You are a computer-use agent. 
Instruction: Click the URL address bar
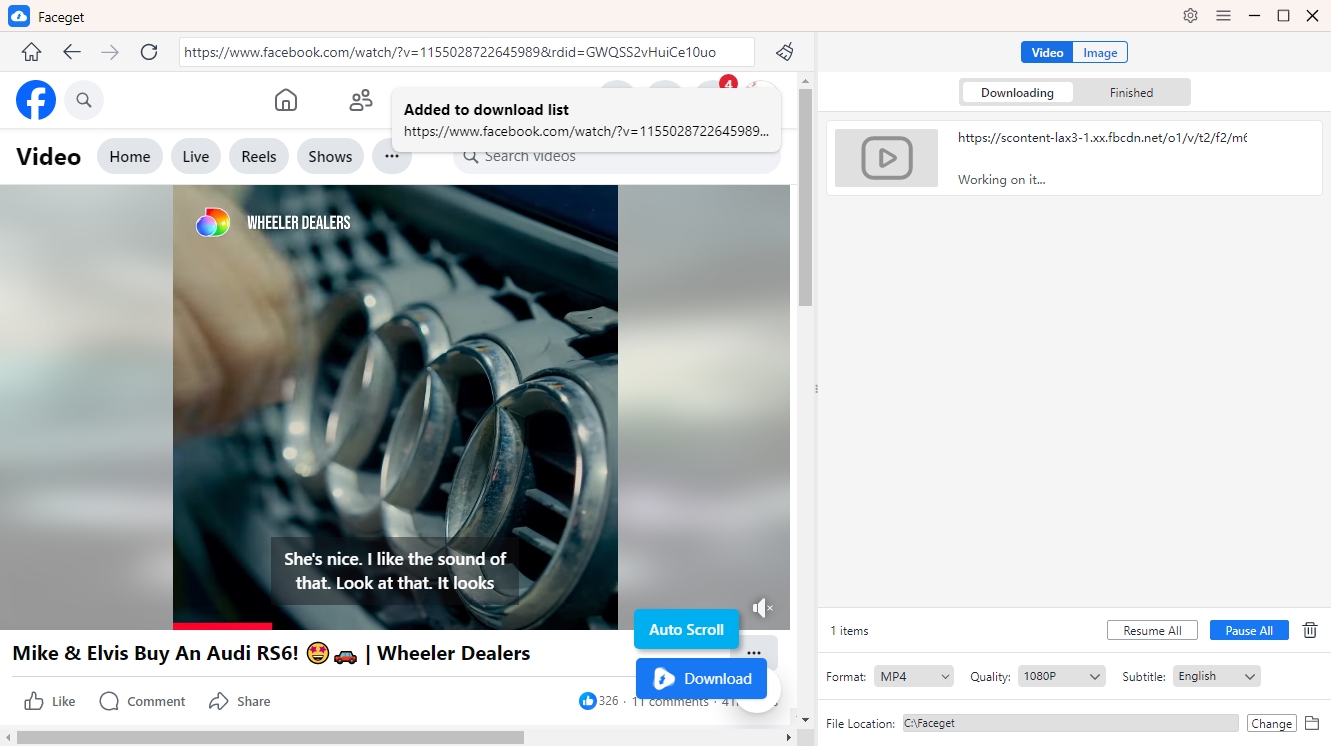pos(467,52)
